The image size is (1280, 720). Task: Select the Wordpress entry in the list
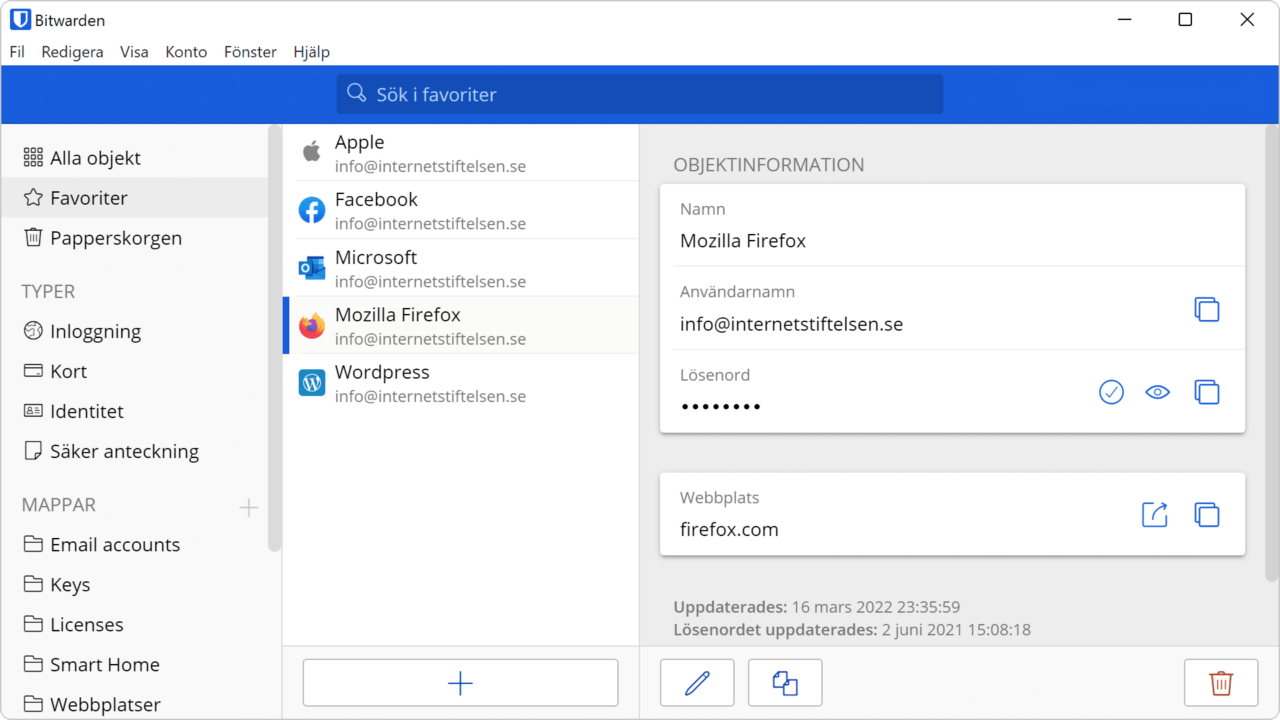point(461,383)
